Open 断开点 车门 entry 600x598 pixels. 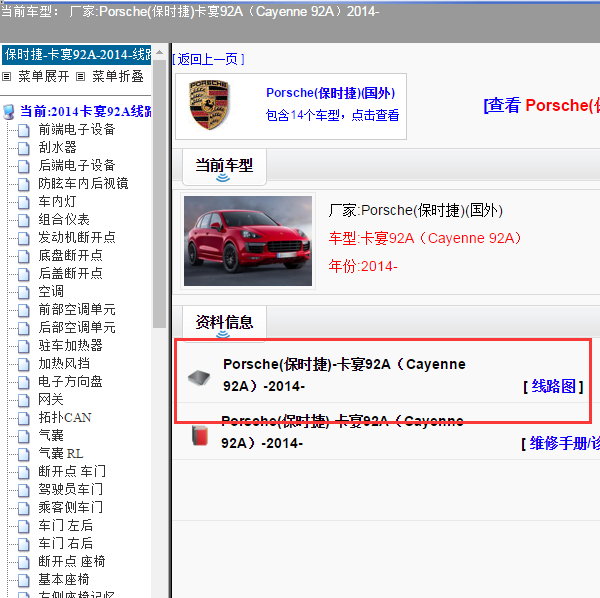tap(72, 471)
